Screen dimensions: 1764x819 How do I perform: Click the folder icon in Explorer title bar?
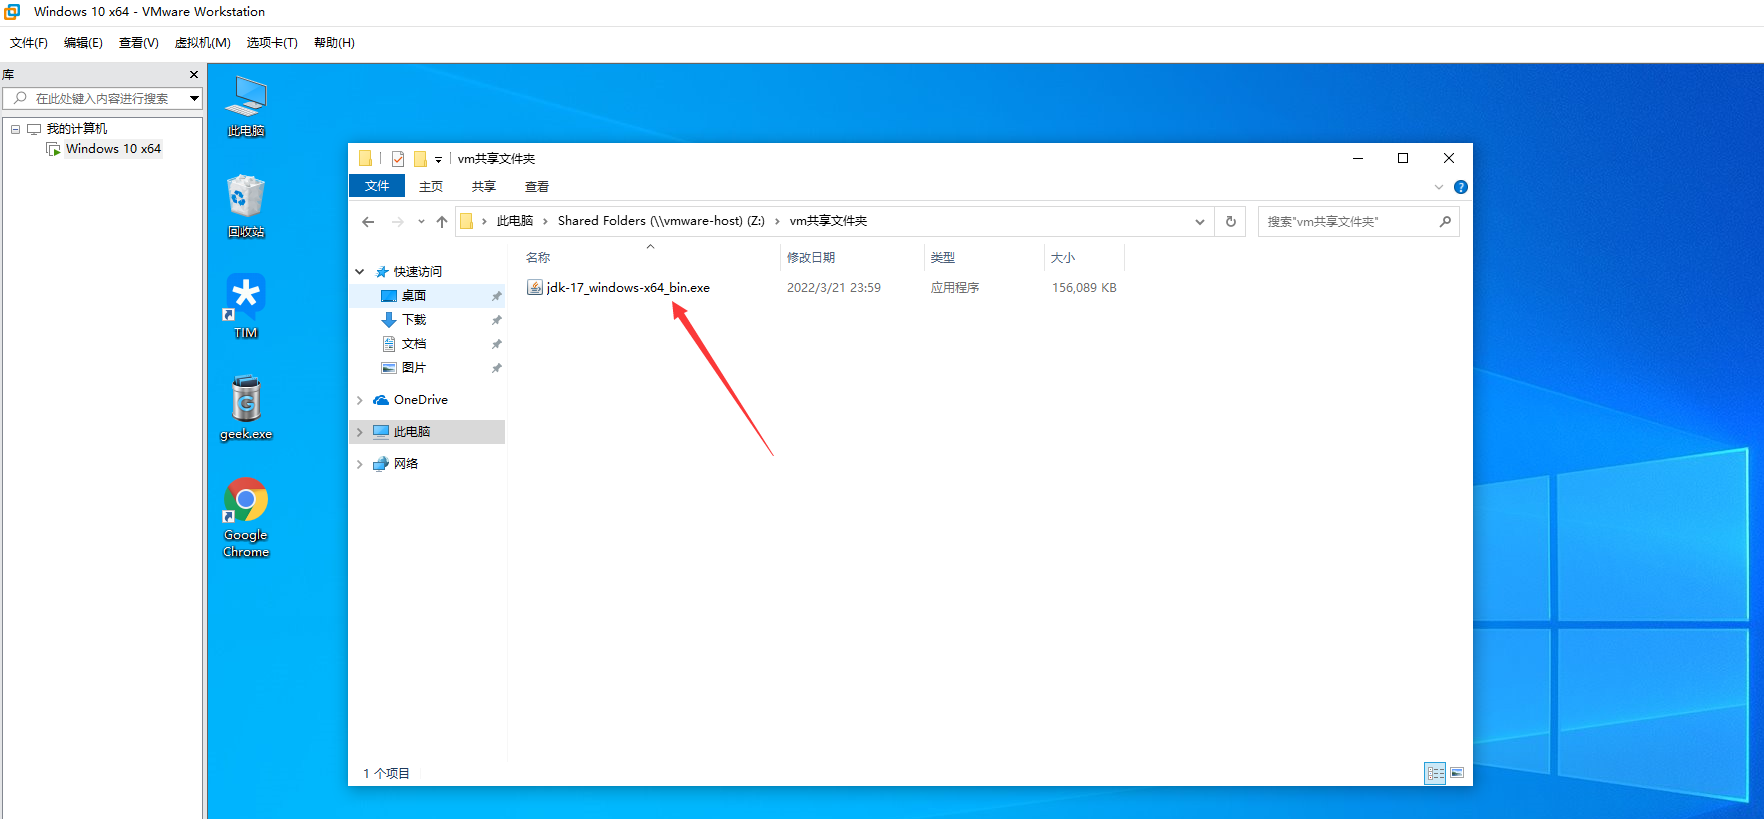tap(365, 158)
